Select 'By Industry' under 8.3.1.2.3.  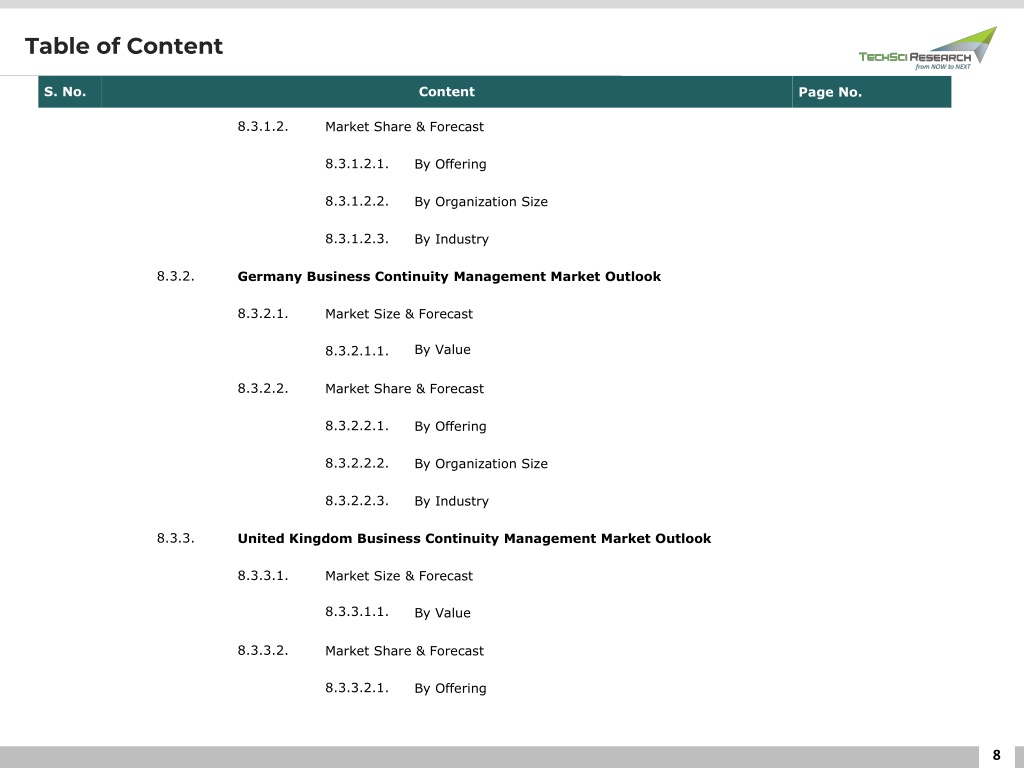[451, 240]
